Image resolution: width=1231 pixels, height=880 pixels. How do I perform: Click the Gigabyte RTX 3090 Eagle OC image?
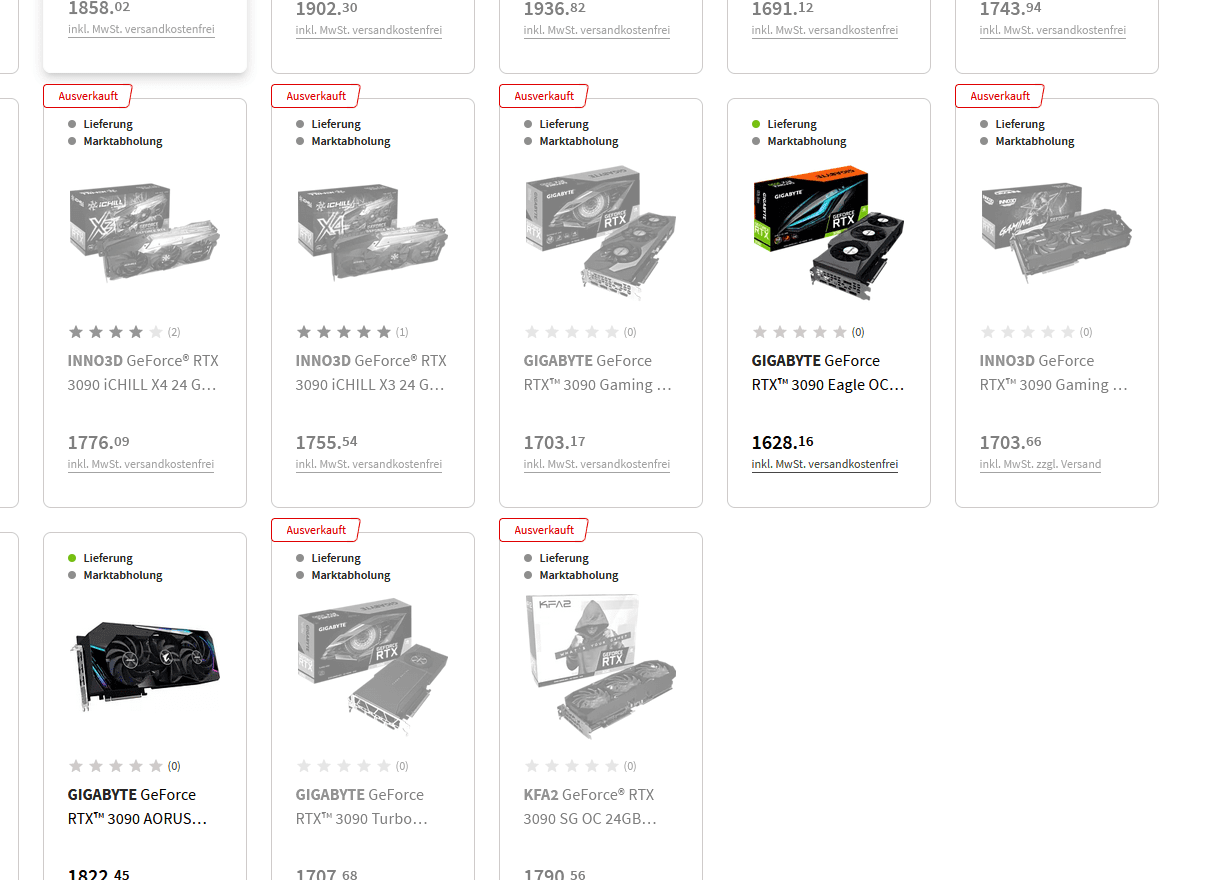pyautogui.click(x=829, y=233)
